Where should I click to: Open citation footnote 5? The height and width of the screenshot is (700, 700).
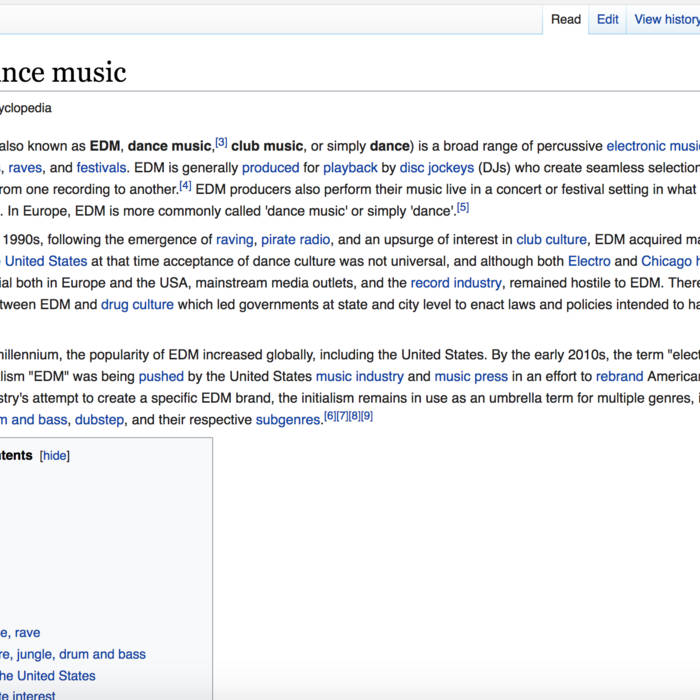click(463, 207)
